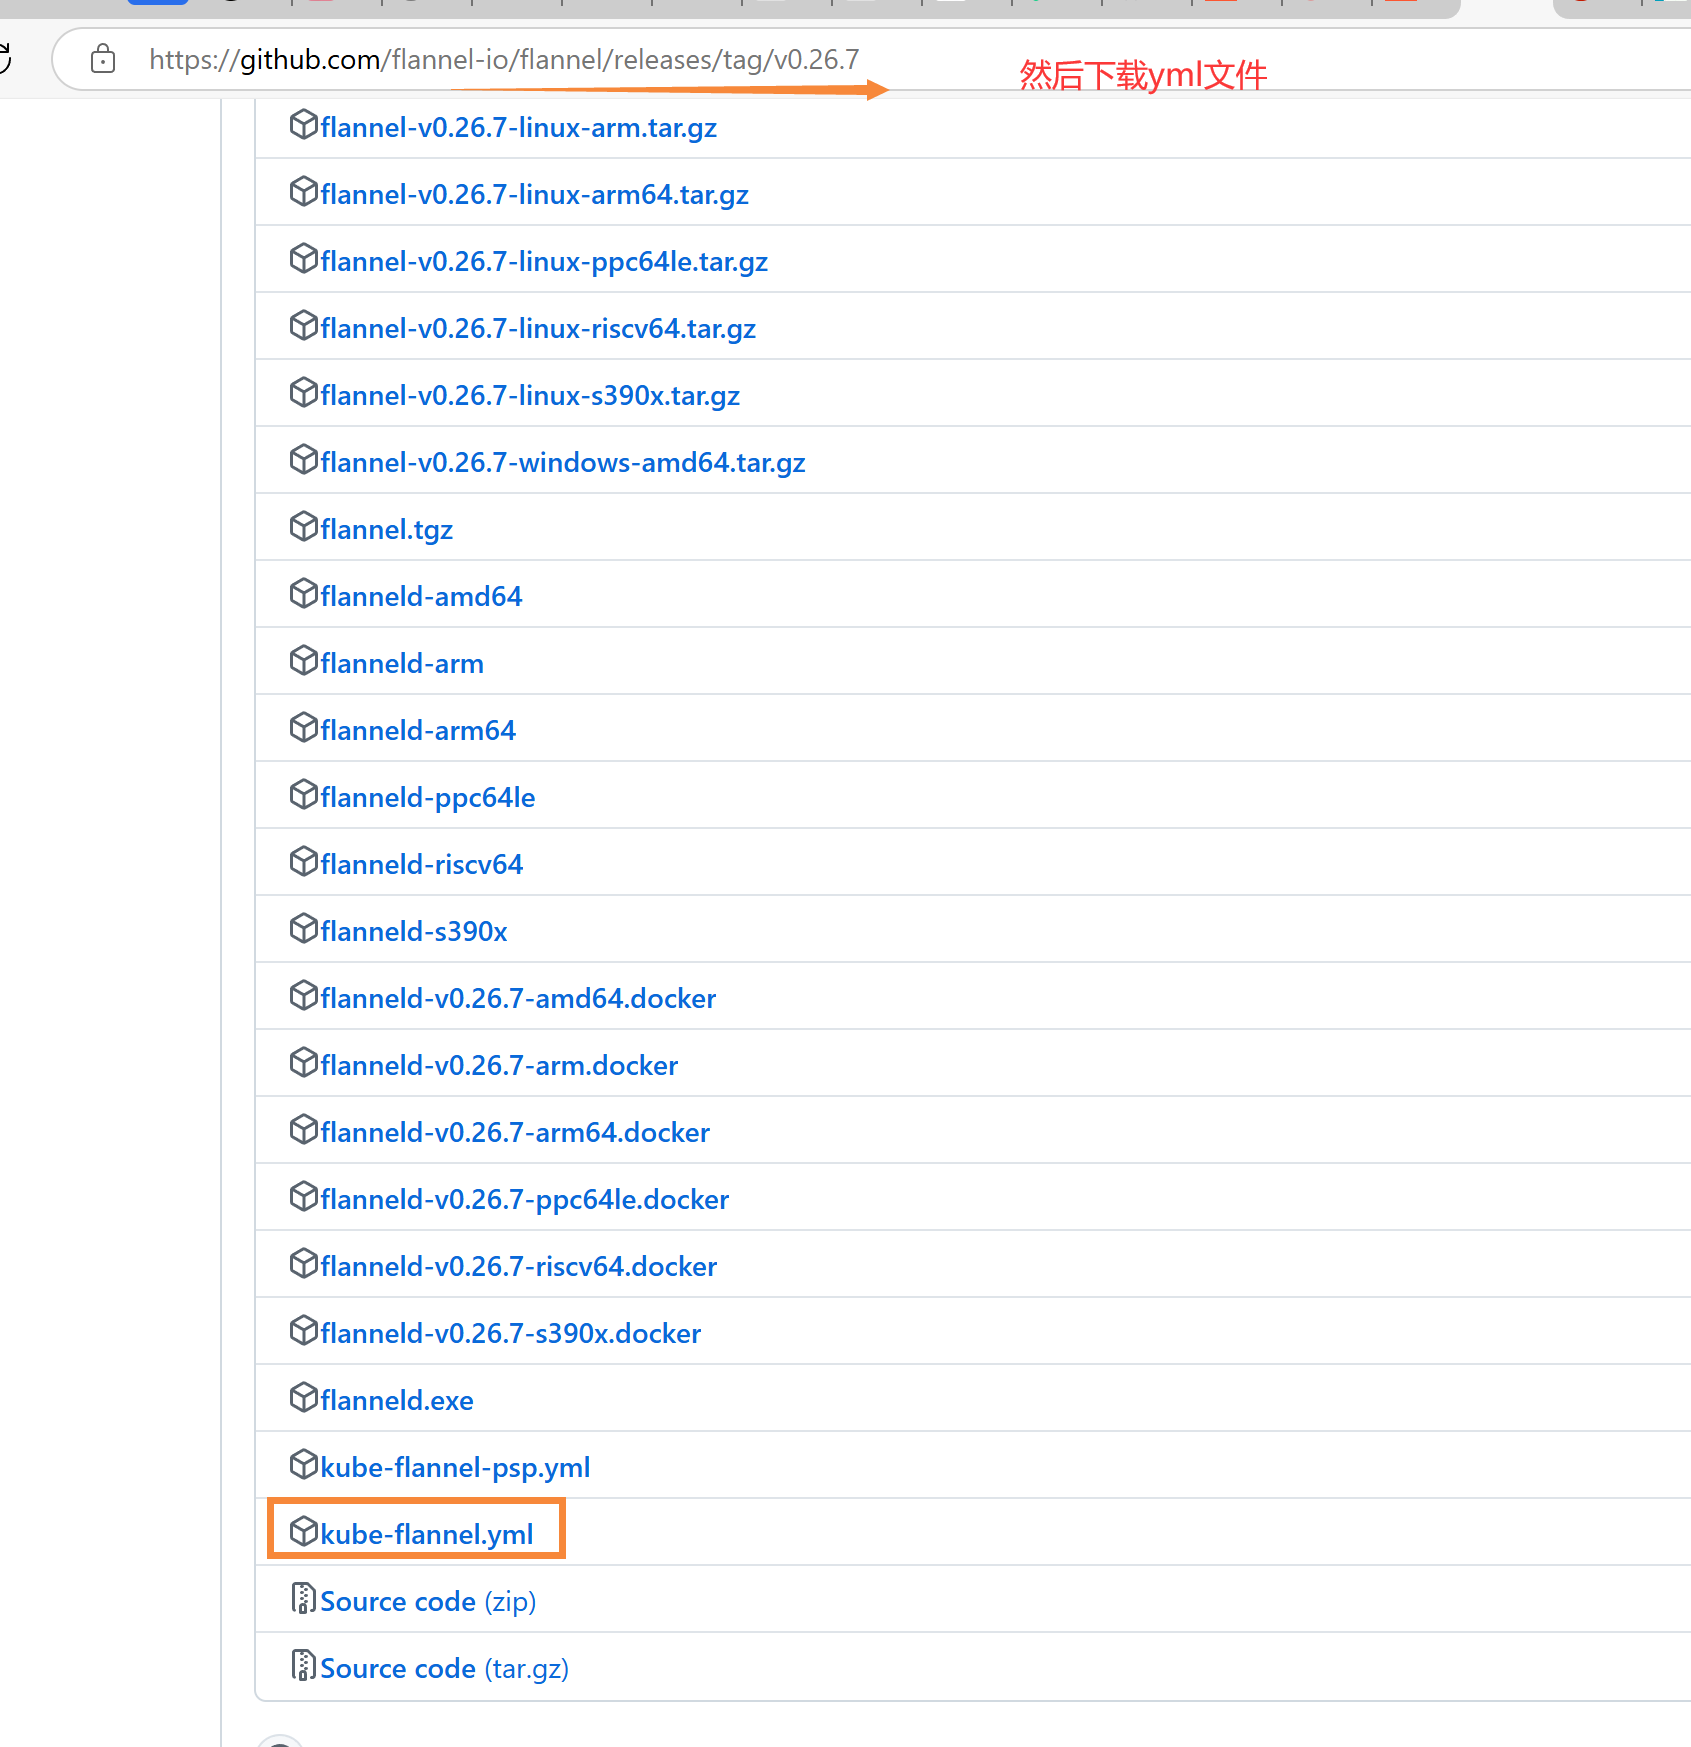
Task: Download the kube-flannel.yml file
Action: click(427, 1535)
